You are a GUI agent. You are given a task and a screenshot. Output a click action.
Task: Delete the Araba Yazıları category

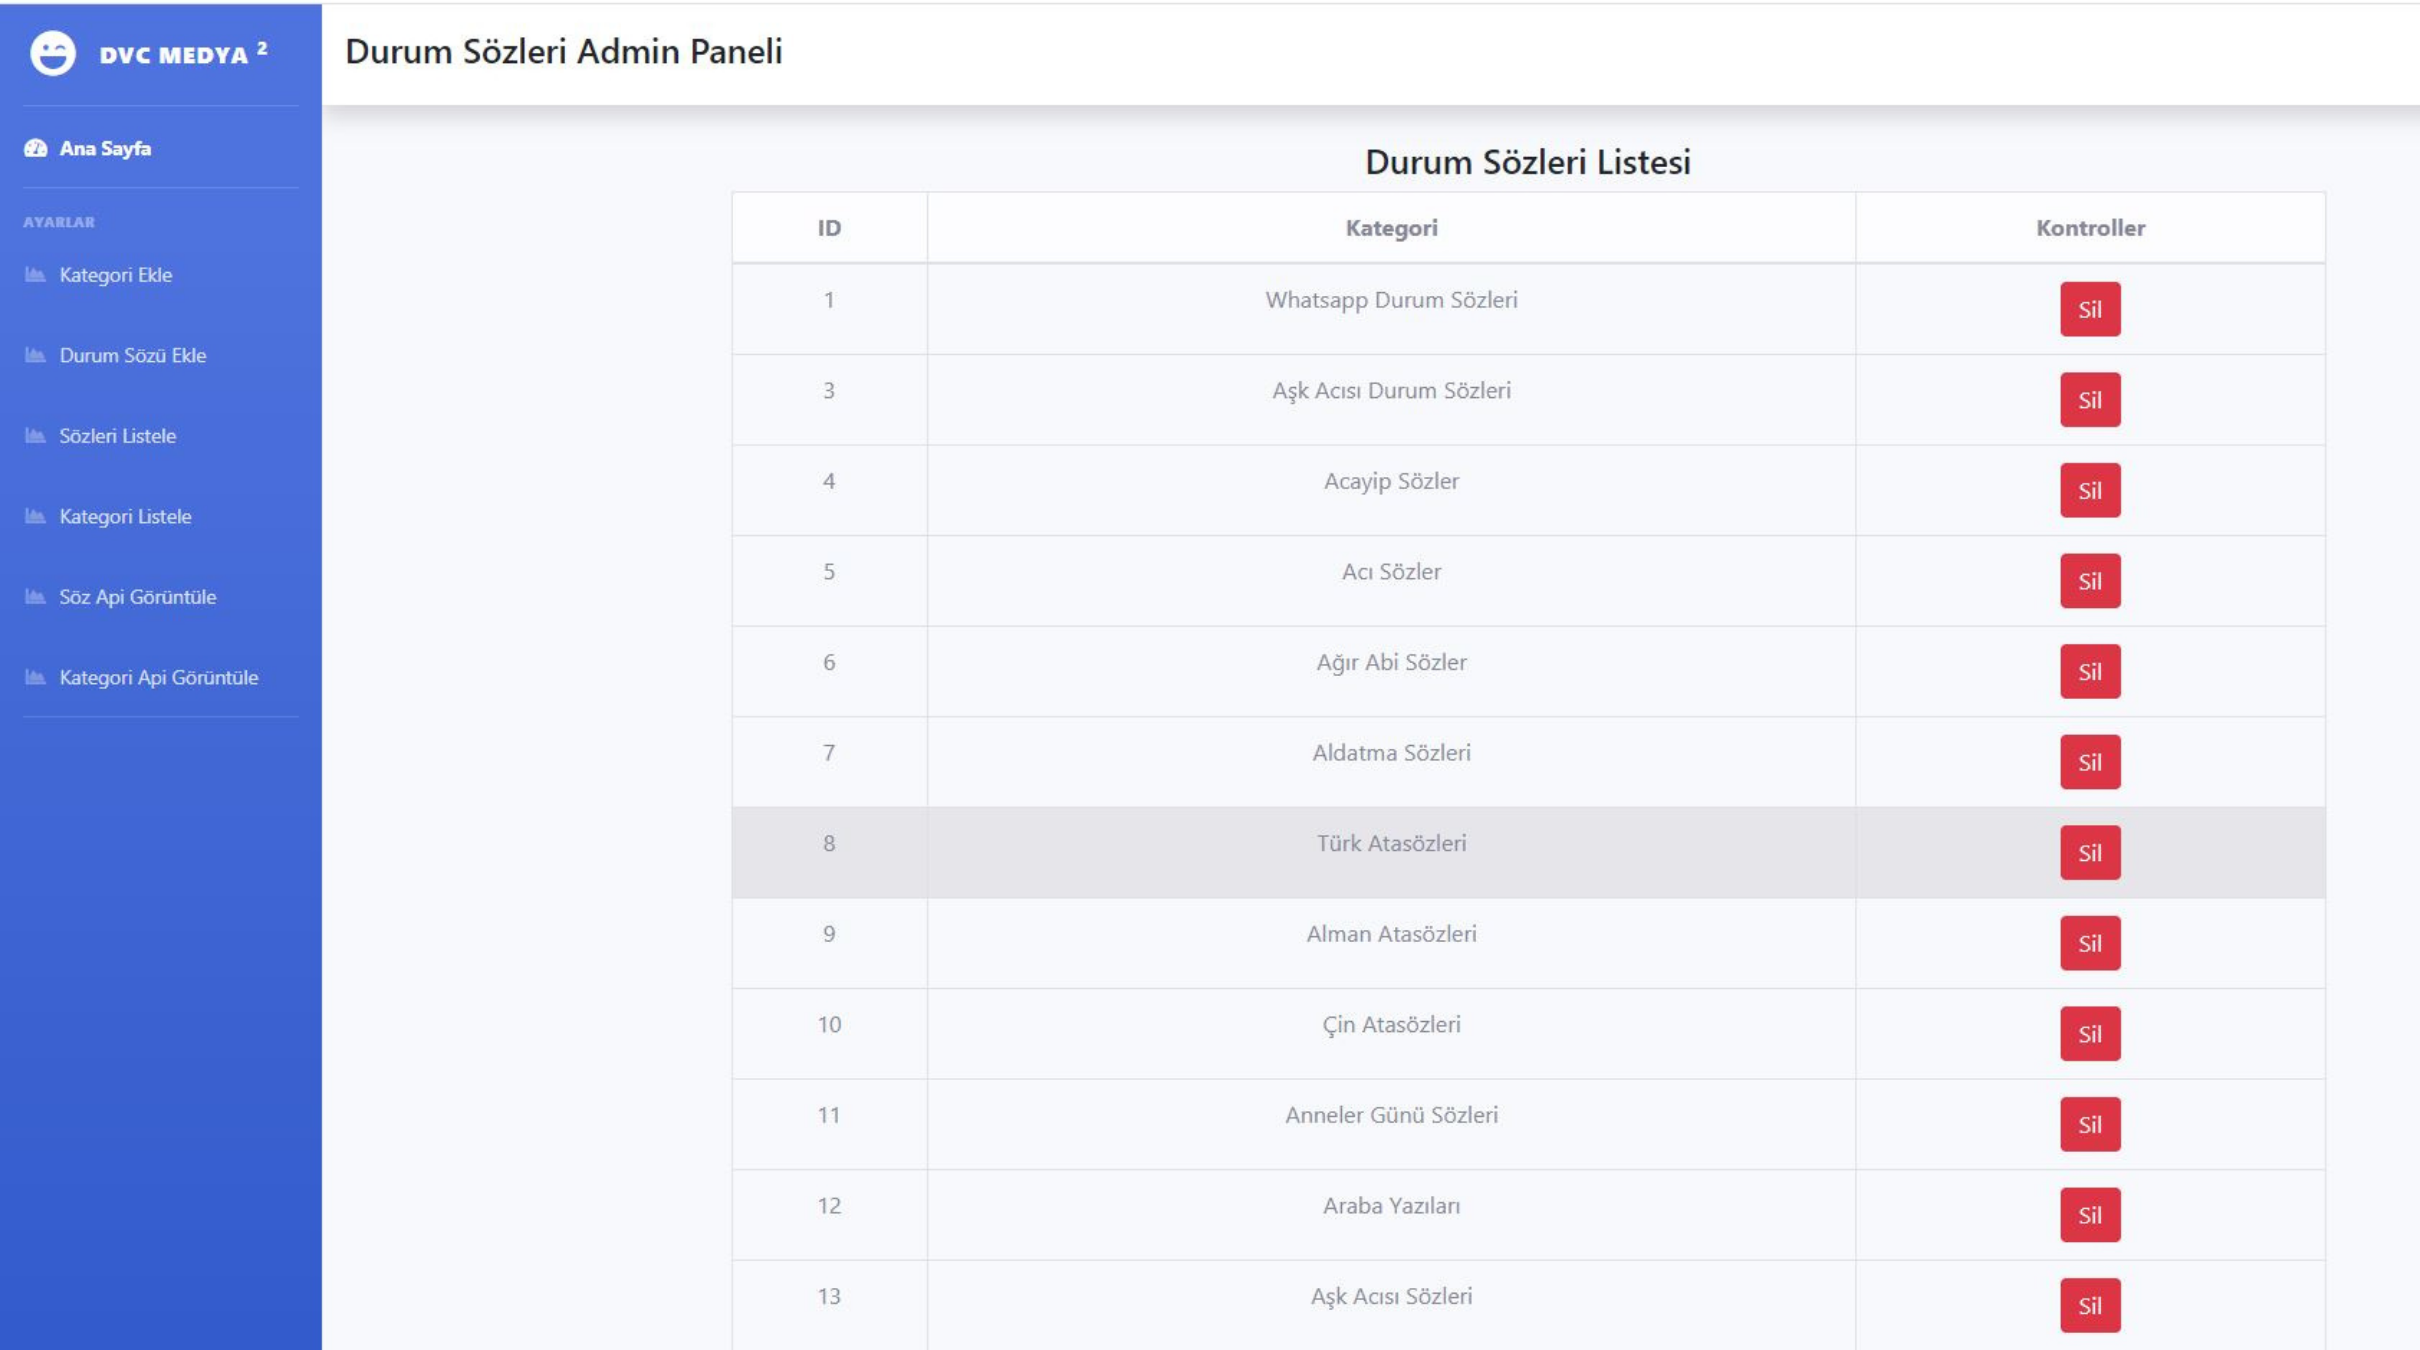click(x=2090, y=1214)
